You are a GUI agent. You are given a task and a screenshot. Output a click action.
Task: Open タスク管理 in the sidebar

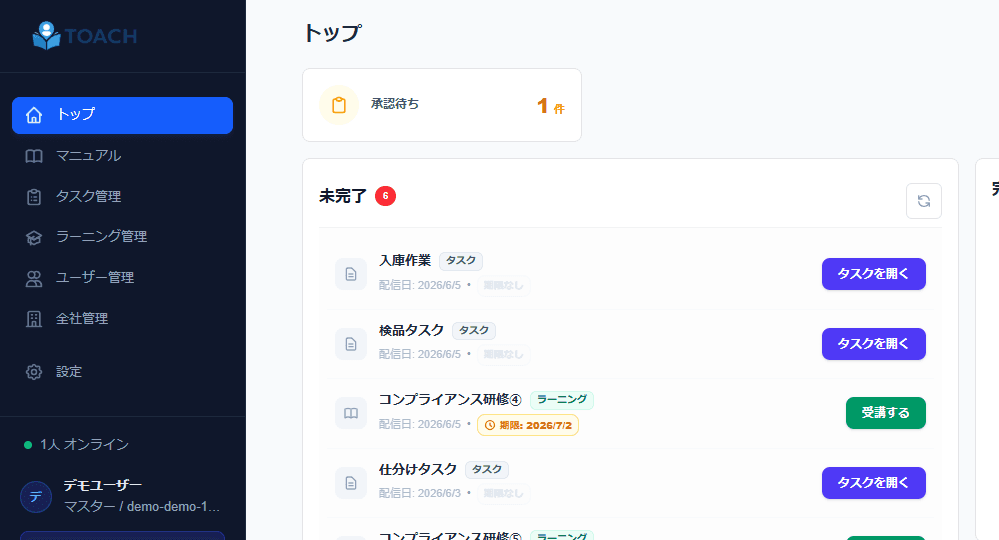tap(122, 197)
